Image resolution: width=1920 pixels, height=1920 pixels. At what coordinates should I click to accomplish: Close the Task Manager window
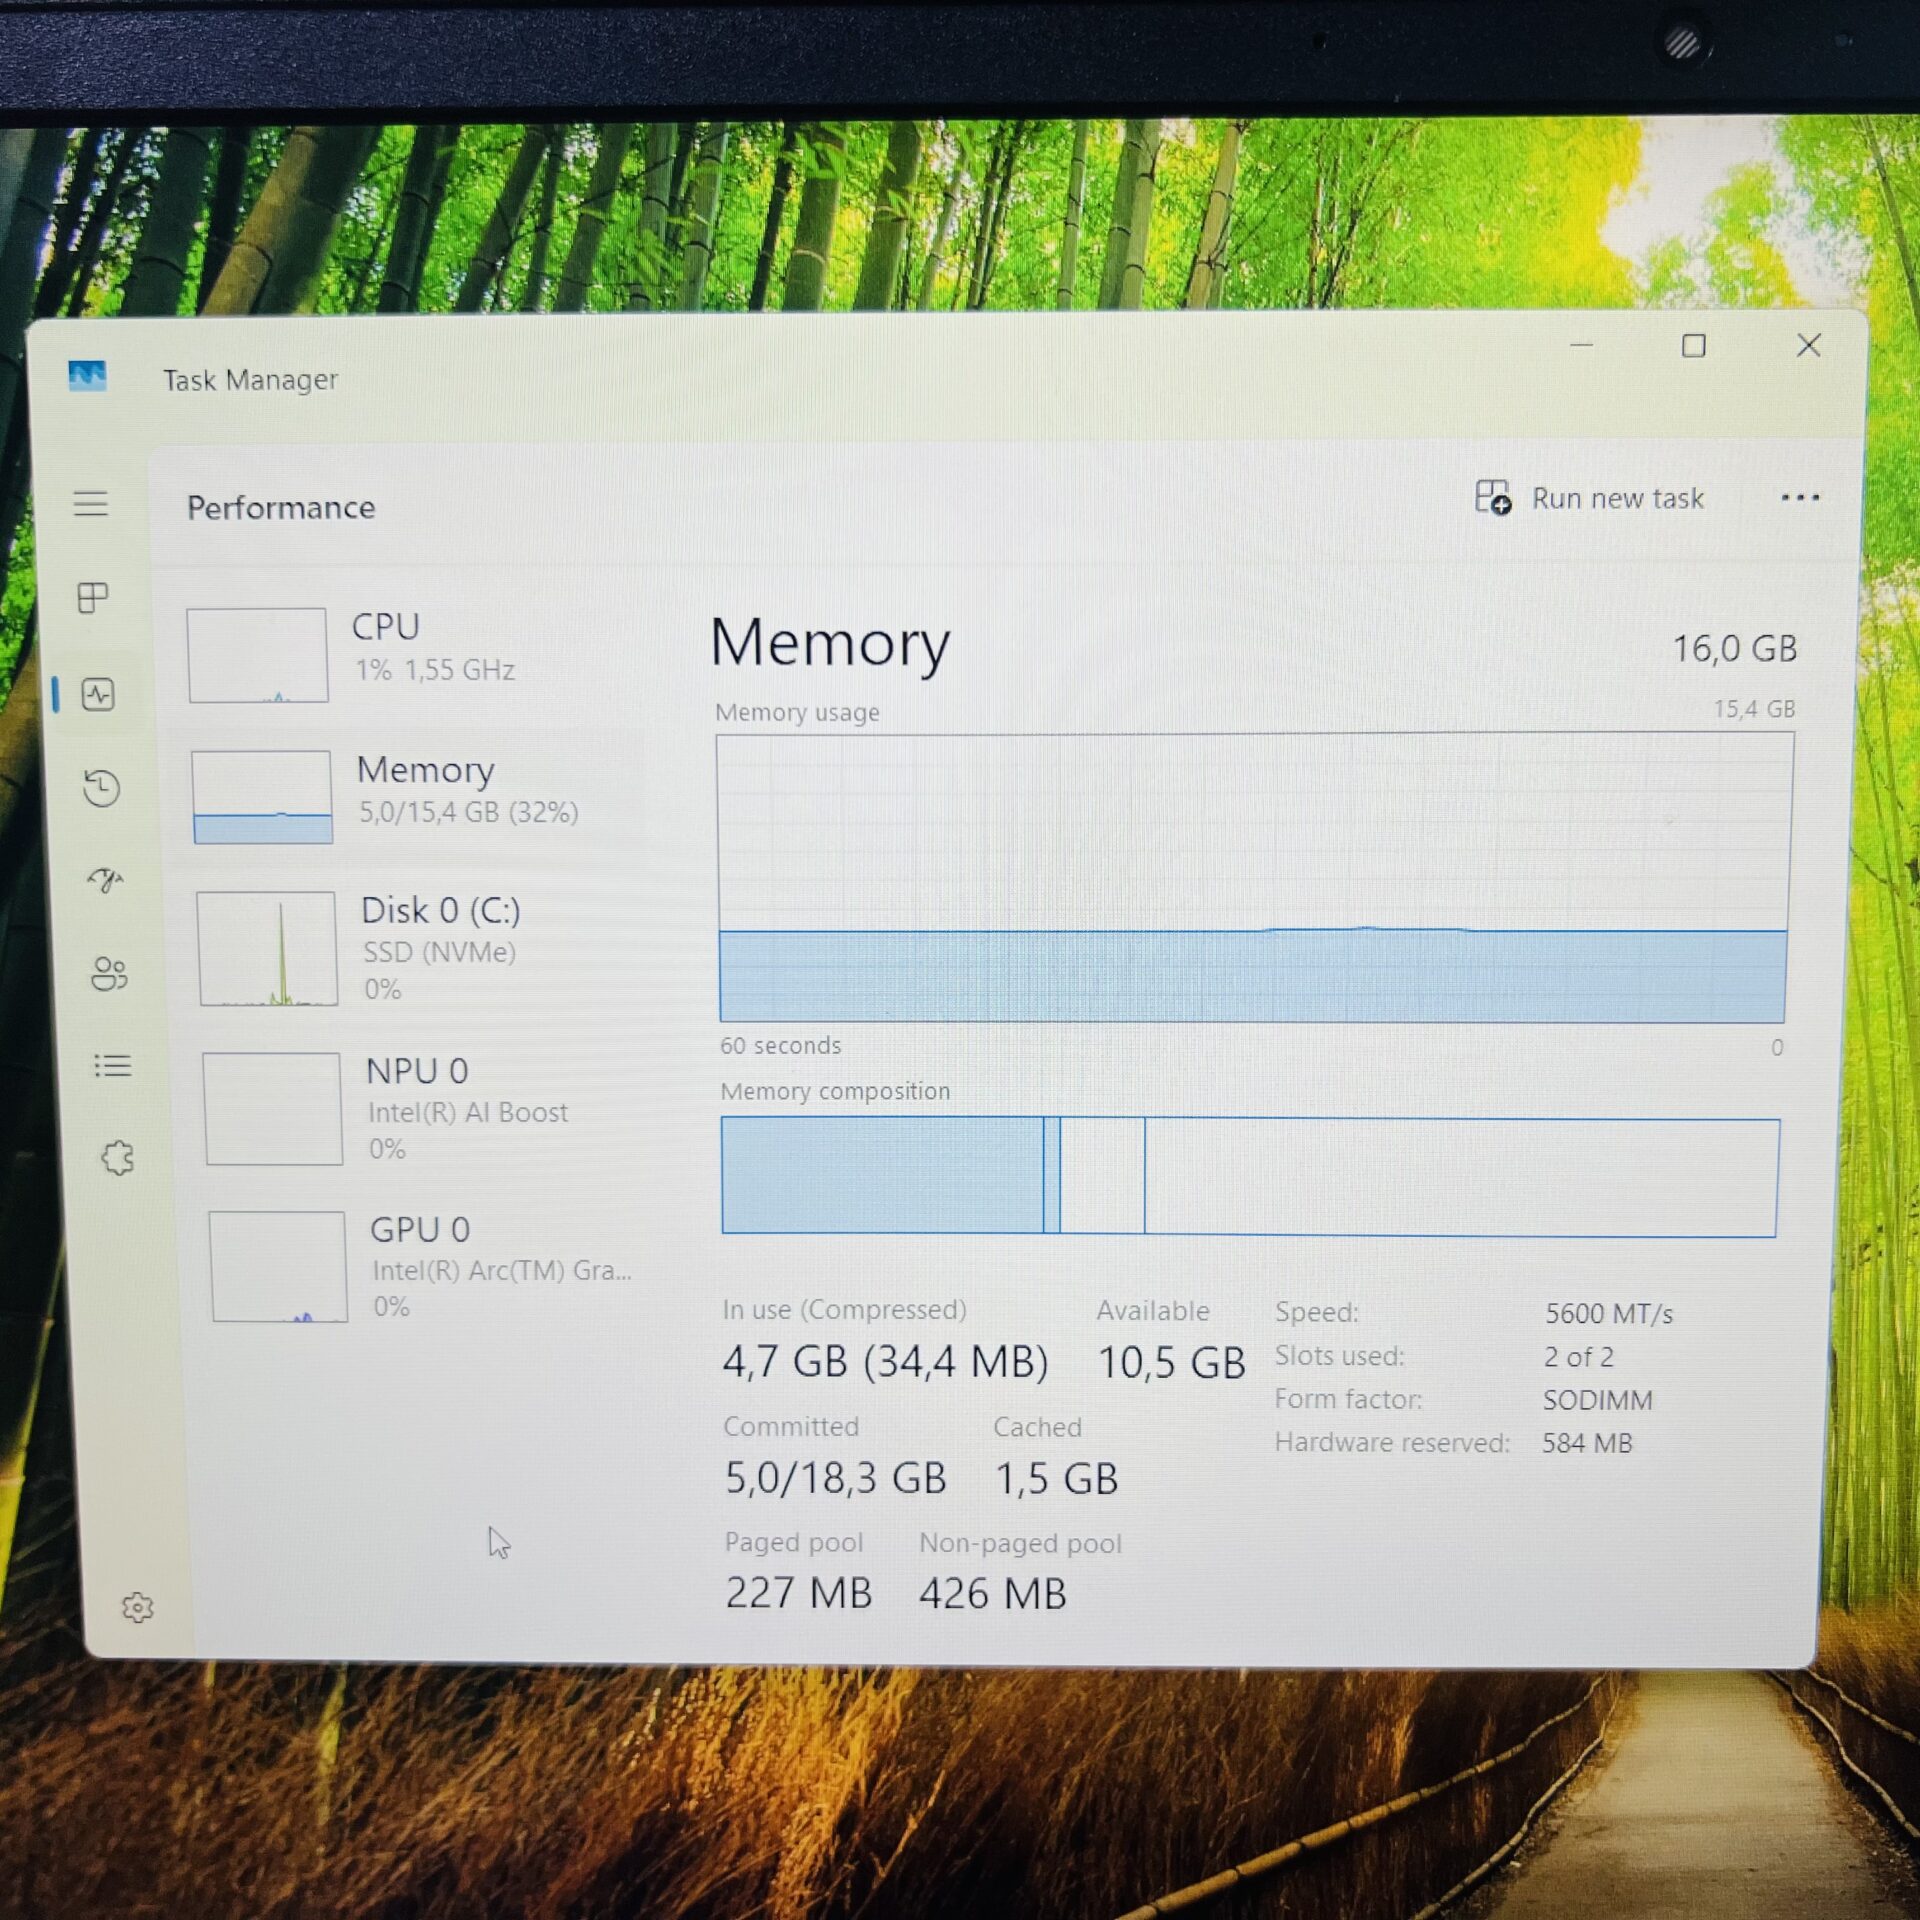(x=1808, y=346)
